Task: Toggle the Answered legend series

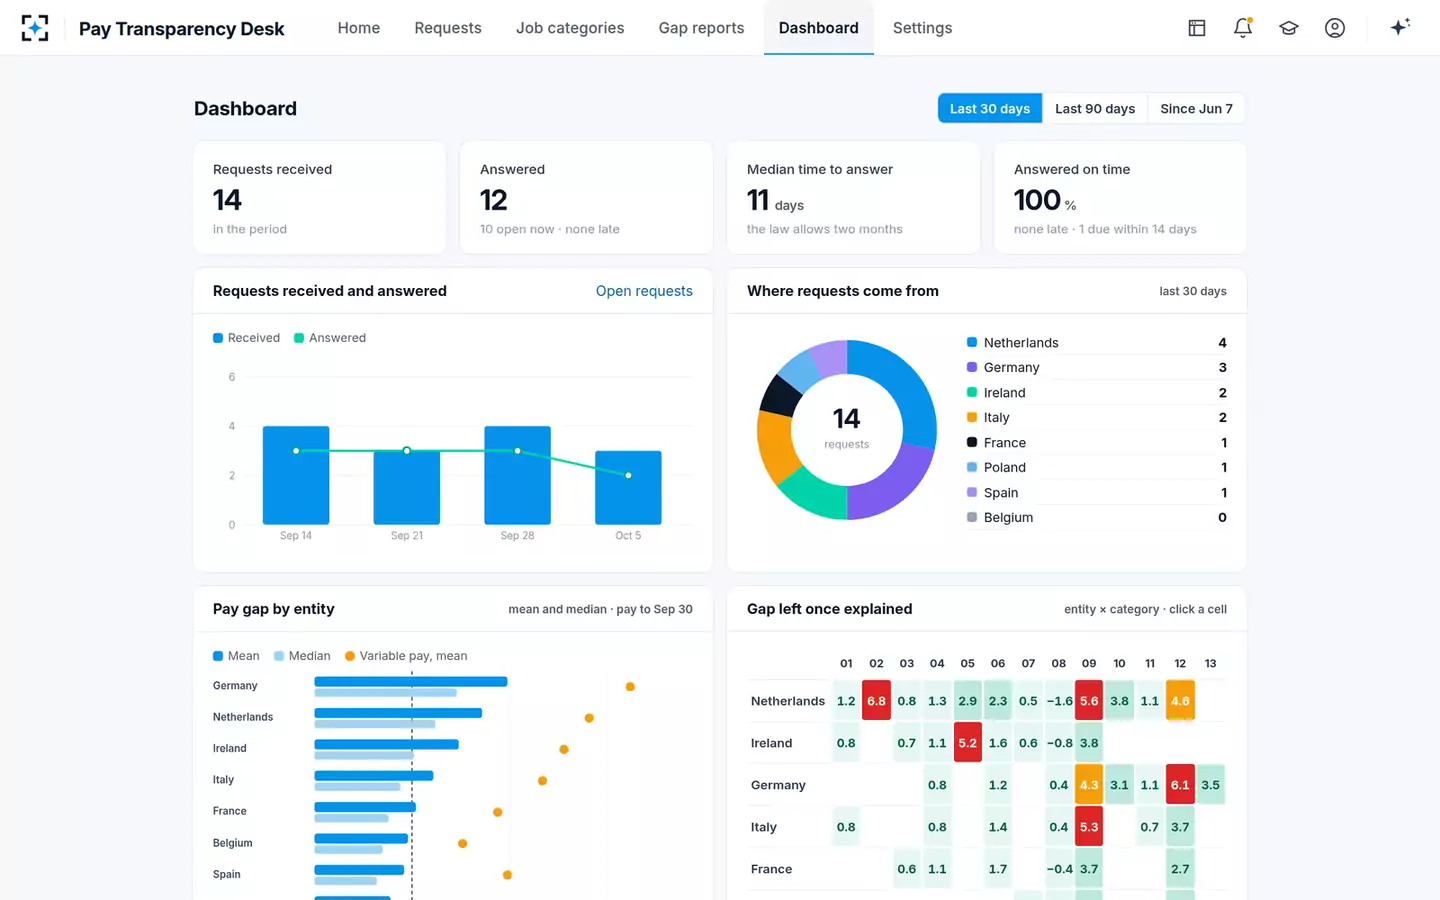Action: [330, 338]
